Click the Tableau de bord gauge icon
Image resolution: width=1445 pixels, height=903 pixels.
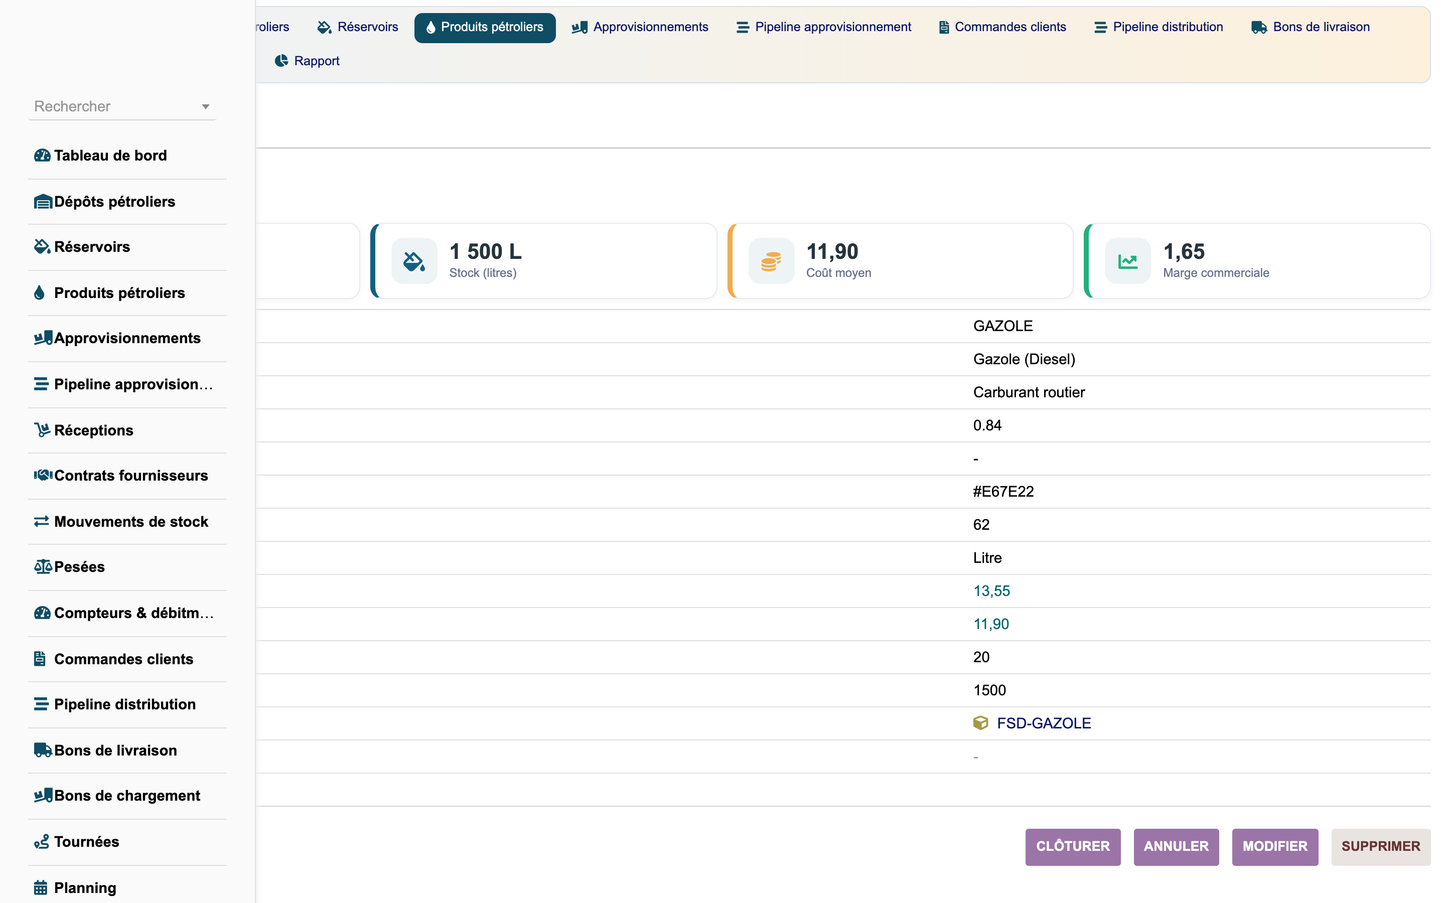point(42,156)
